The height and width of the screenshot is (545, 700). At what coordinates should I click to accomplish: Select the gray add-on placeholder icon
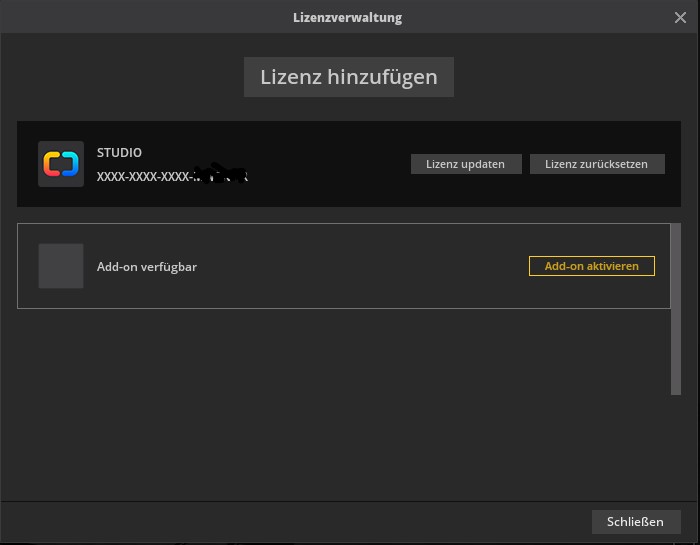point(60,266)
